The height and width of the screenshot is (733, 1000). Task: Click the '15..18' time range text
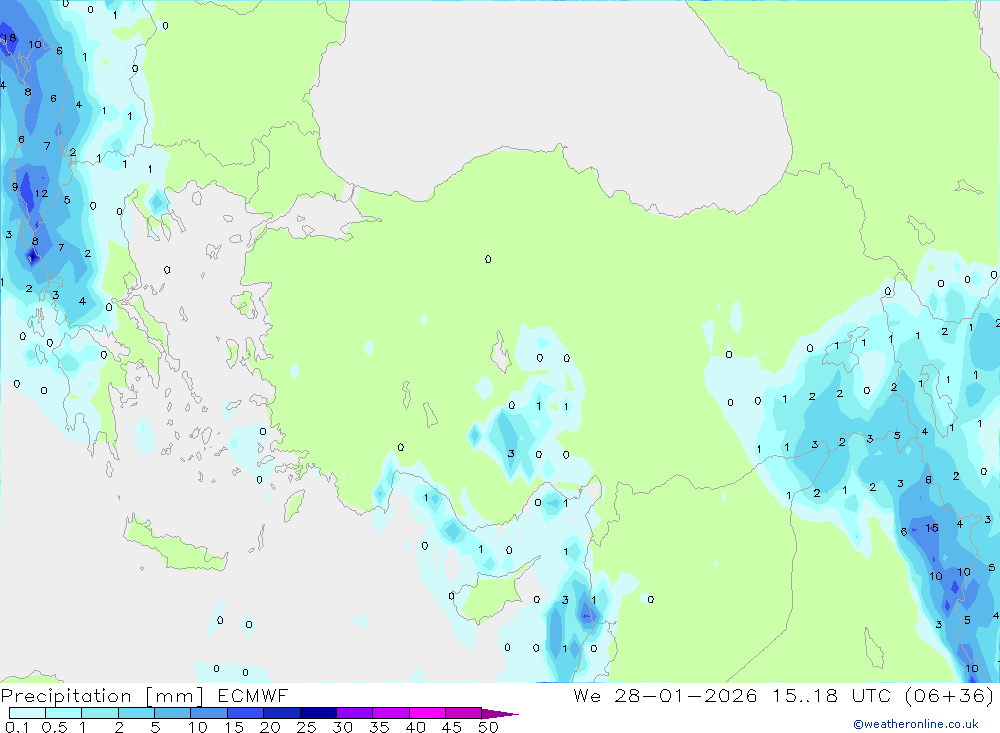(805, 695)
